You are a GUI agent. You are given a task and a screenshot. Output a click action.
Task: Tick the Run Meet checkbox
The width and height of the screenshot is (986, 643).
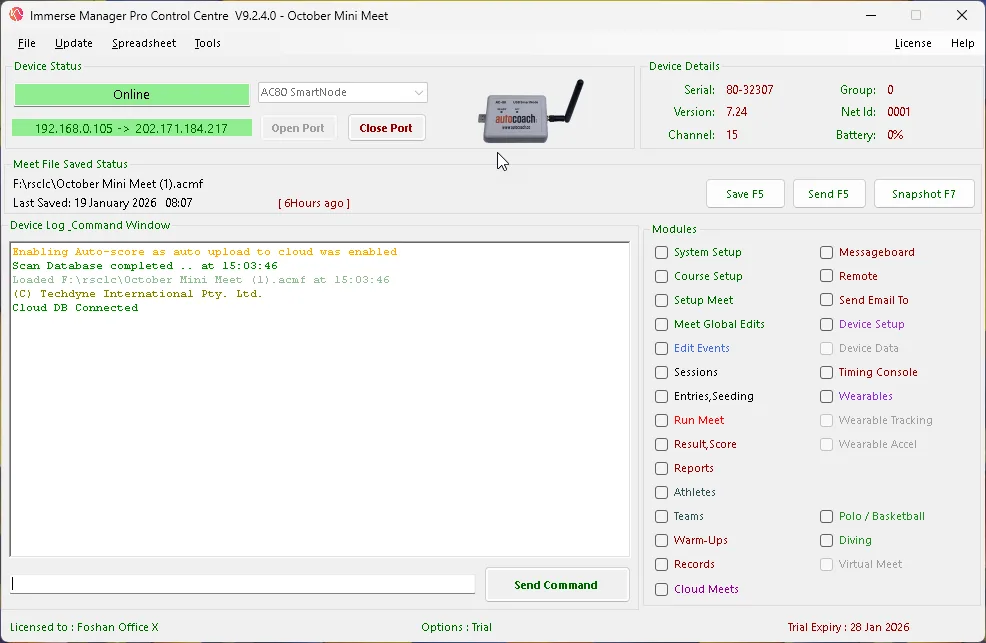point(662,420)
